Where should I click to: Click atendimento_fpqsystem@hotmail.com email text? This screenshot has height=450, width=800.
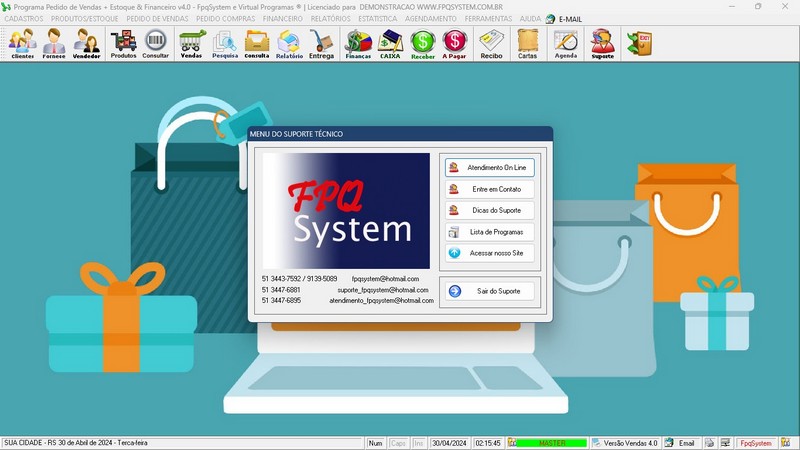pos(381,301)
